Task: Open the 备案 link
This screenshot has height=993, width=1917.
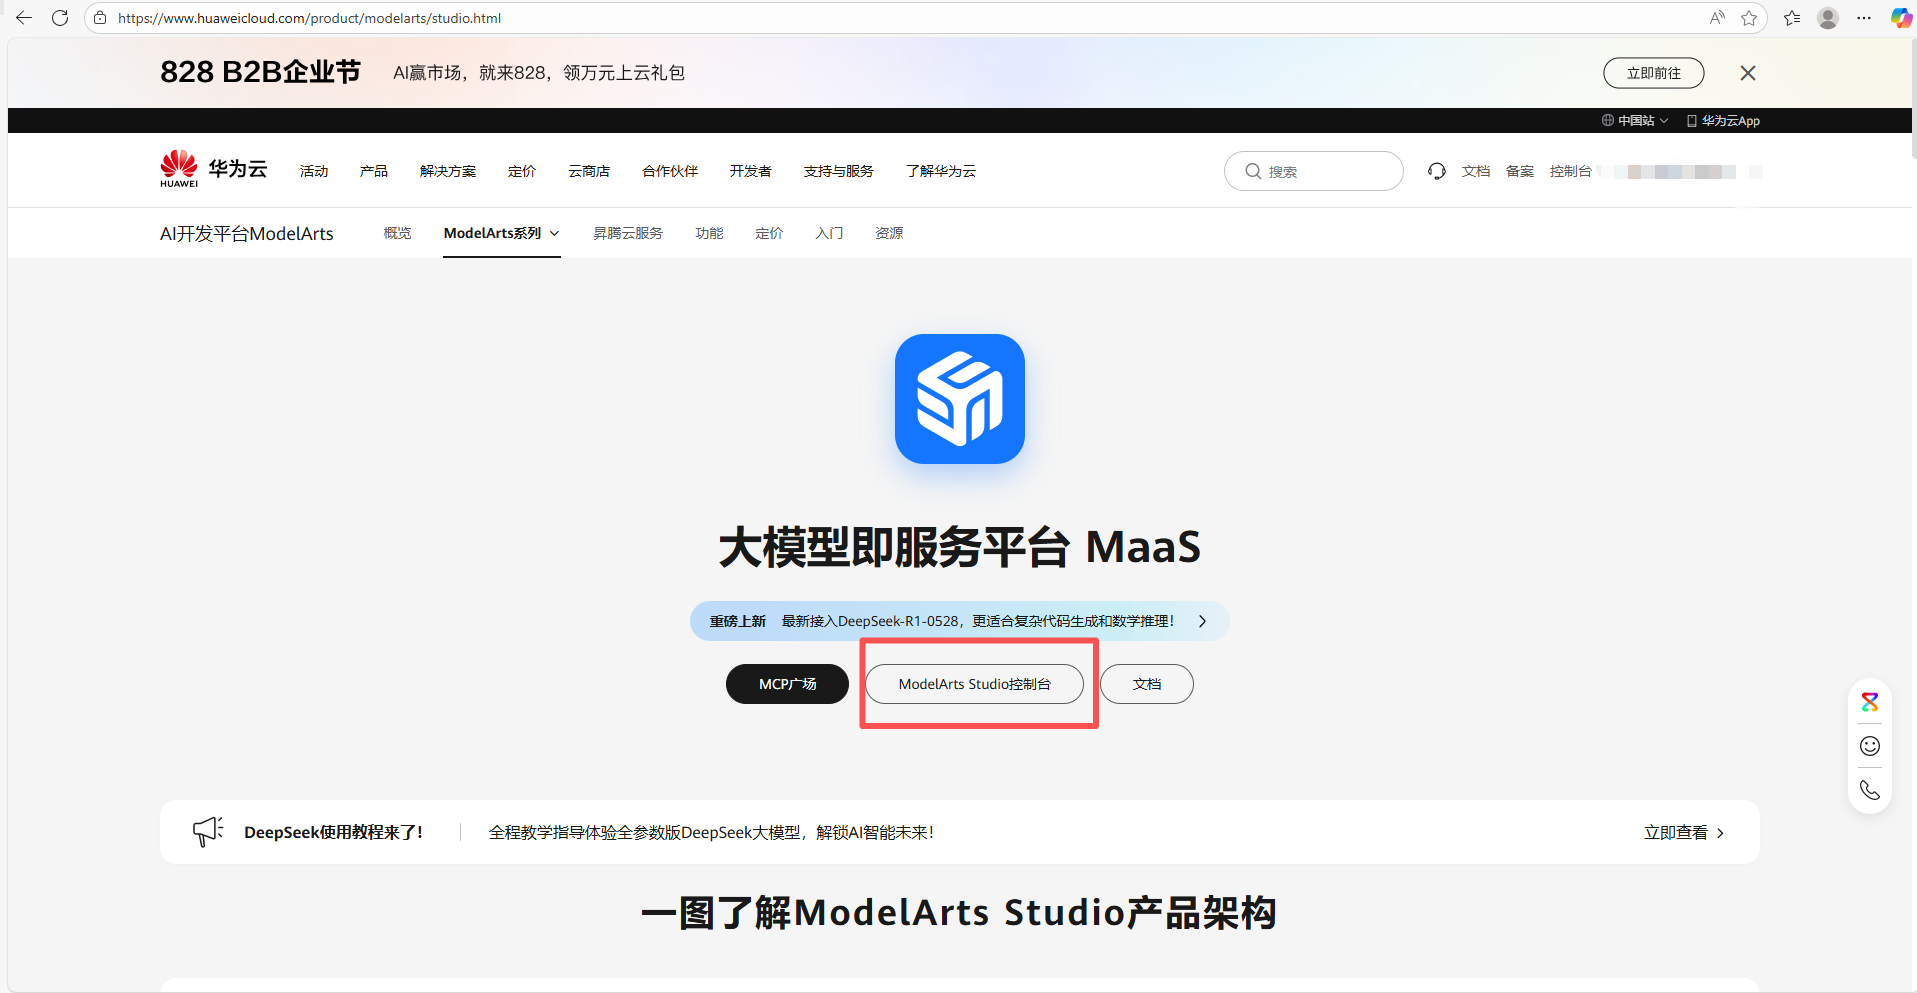Action: click(x=1520, y=171)
